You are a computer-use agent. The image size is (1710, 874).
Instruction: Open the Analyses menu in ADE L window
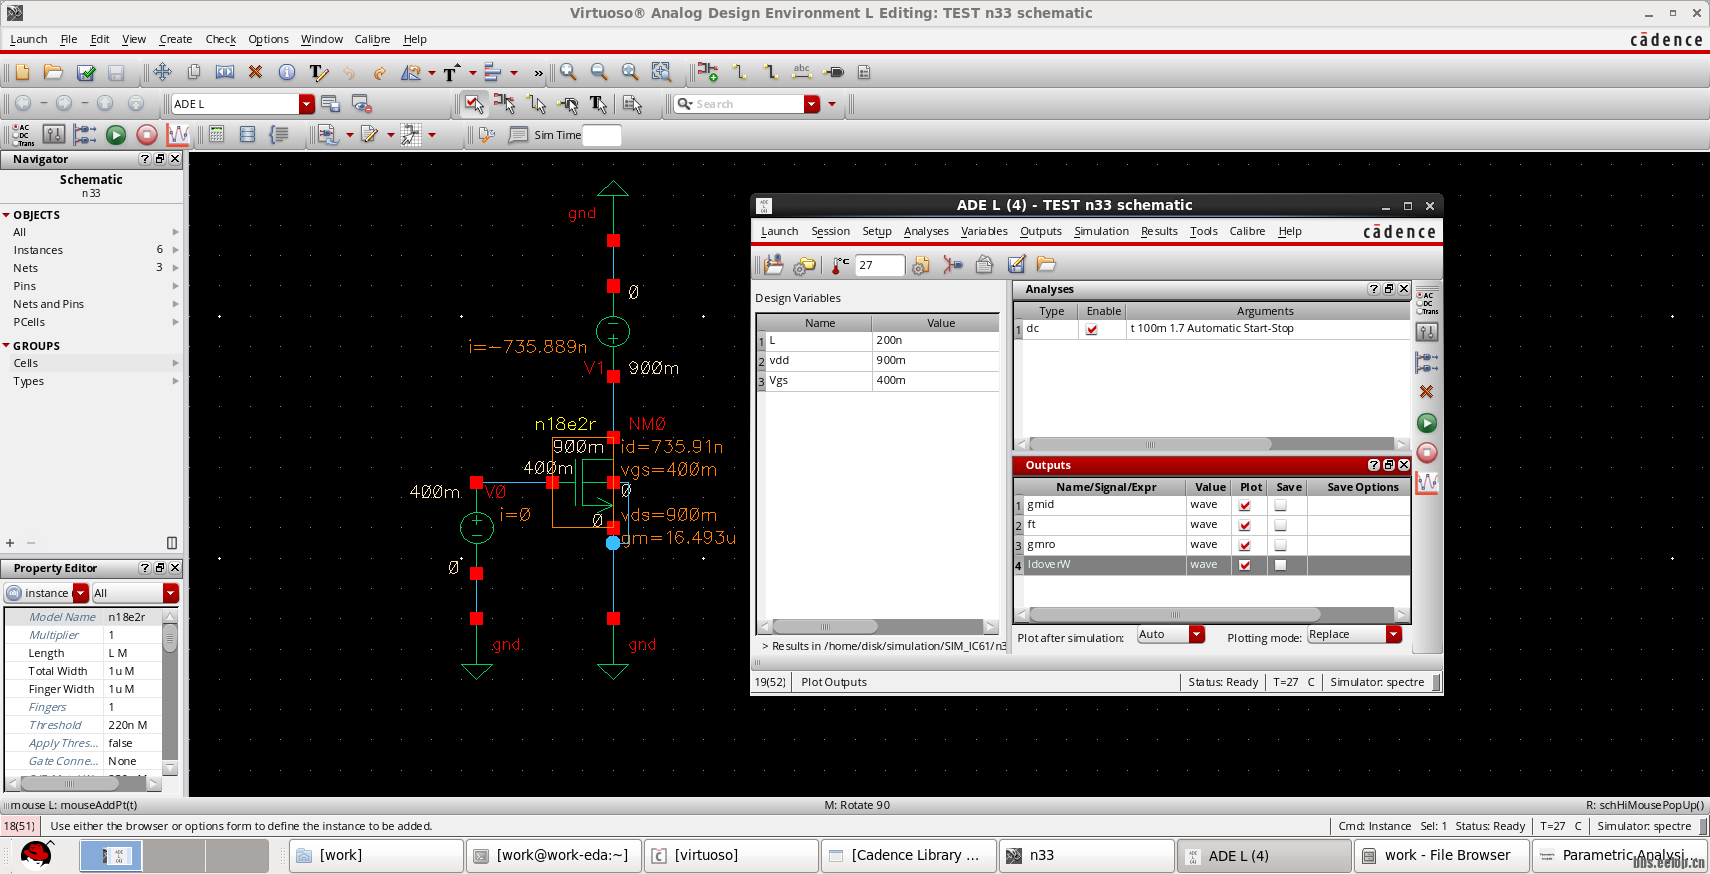(926, 231)
